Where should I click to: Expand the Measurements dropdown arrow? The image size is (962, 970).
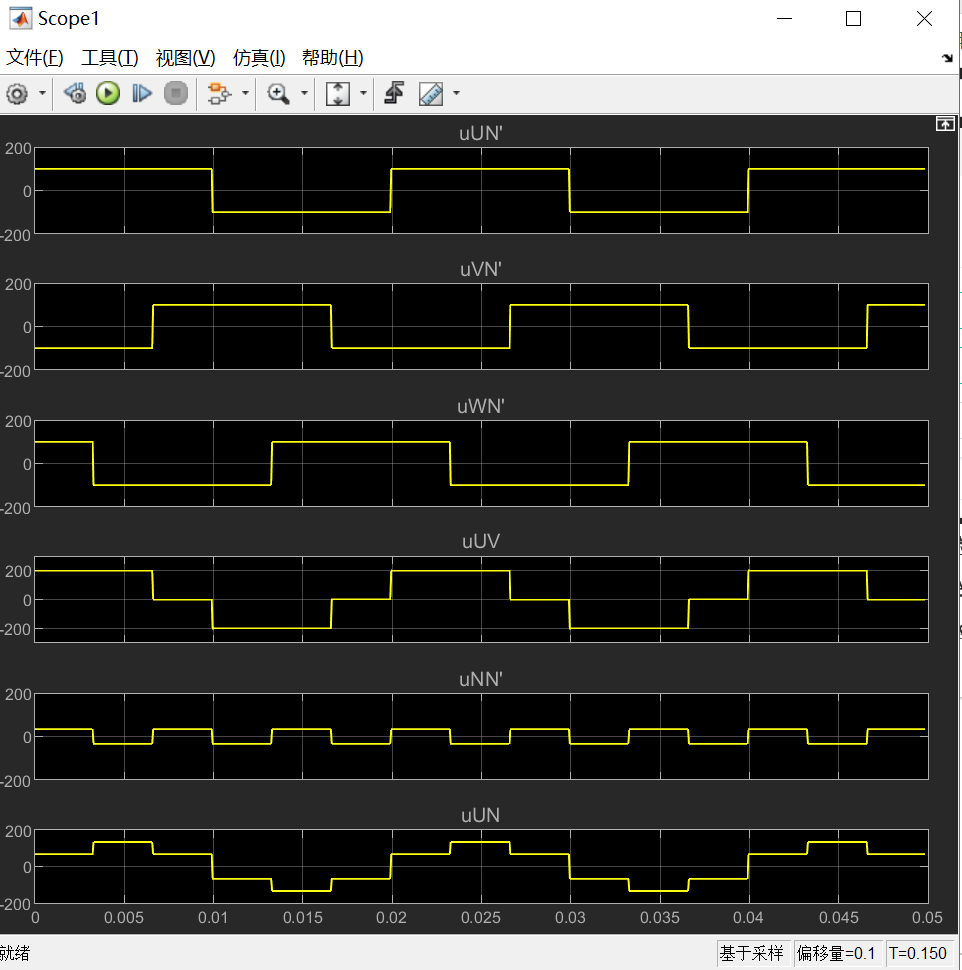(457, 94)
